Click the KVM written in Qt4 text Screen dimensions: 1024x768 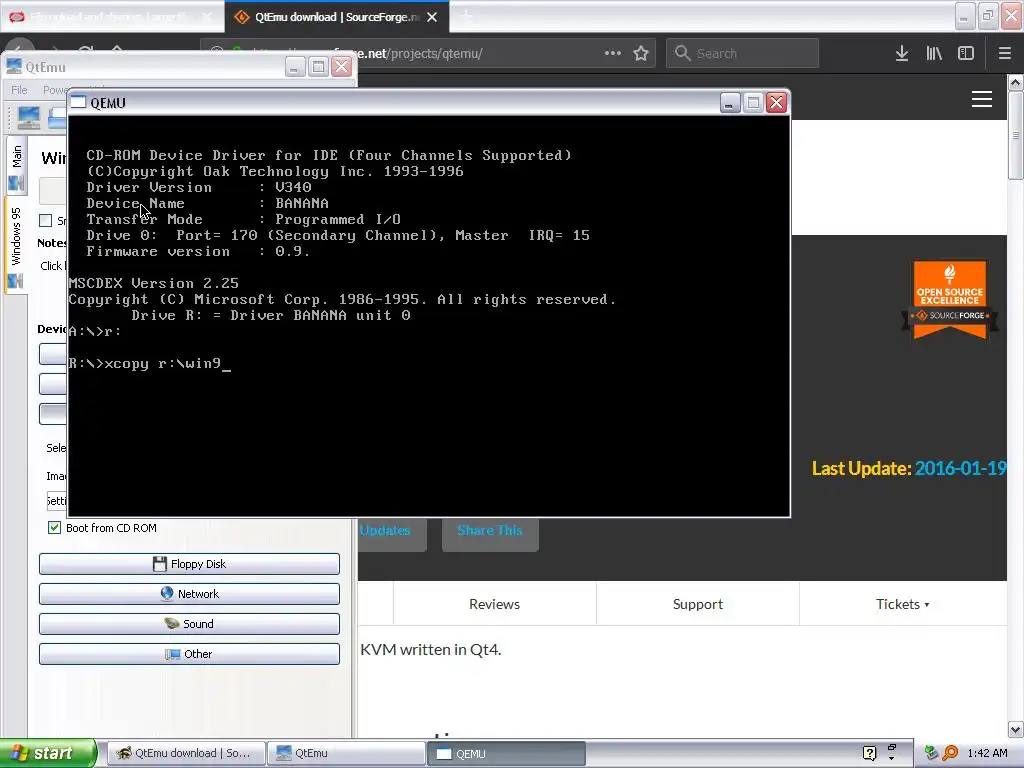(430, 650)
